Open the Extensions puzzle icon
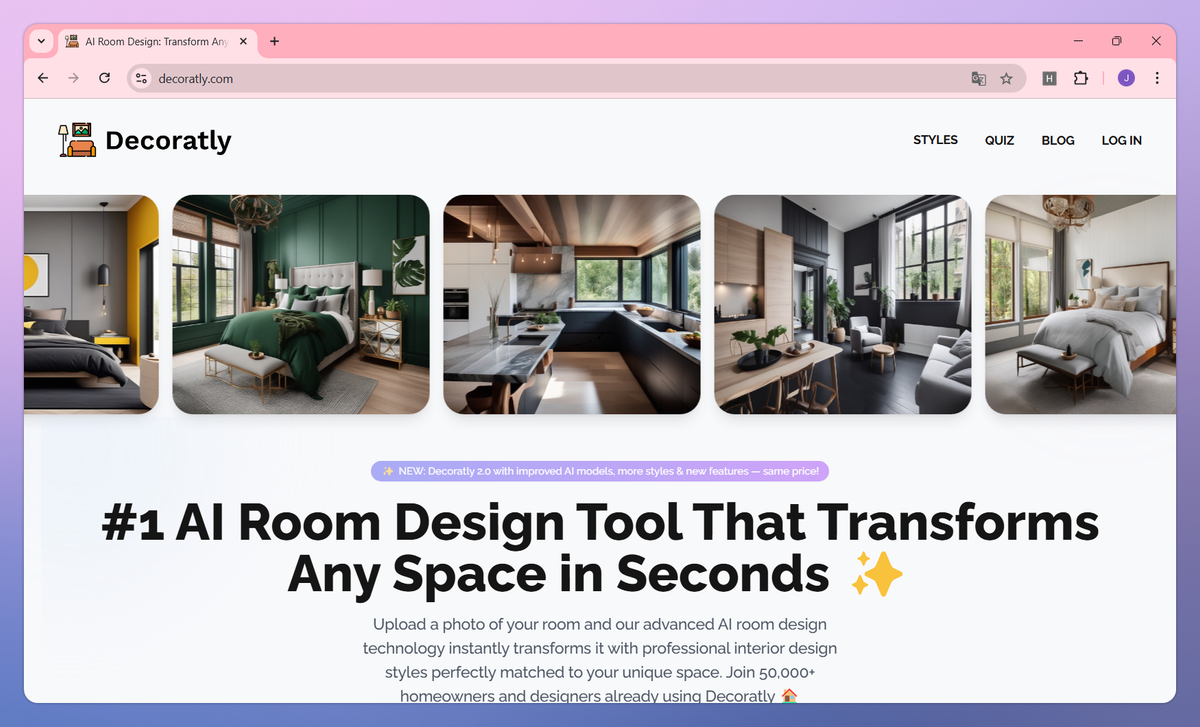Screen dimensions: 1200x727 [1080, 78]
